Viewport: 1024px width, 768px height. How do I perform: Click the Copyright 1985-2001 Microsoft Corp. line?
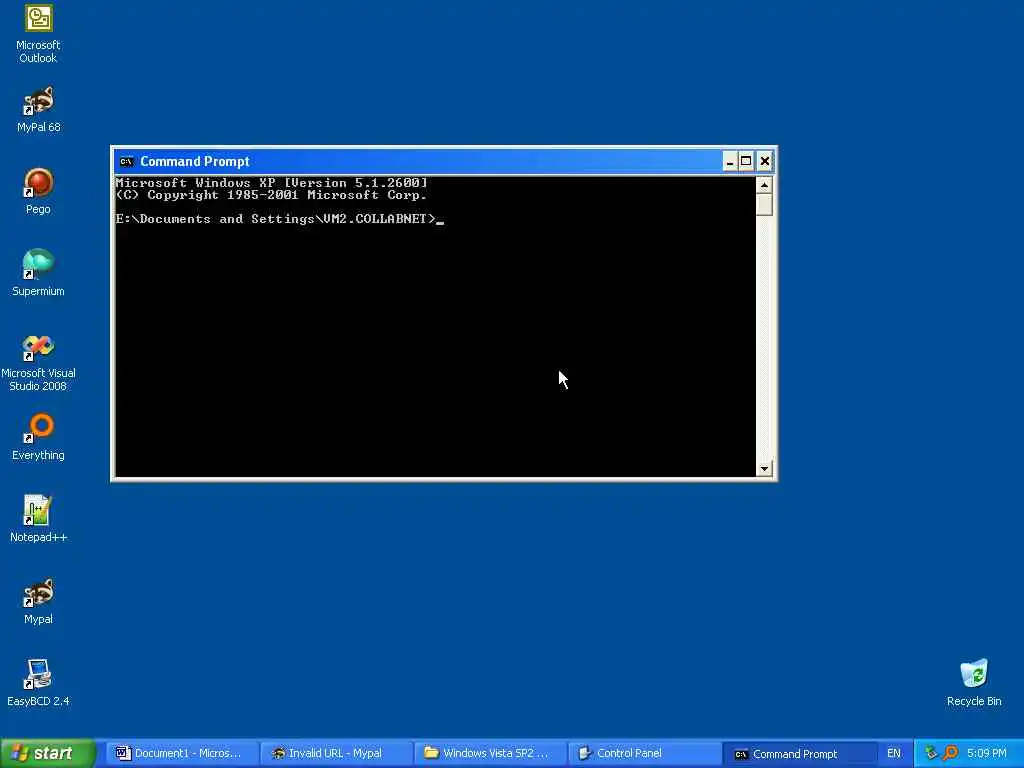coord(271,195)
